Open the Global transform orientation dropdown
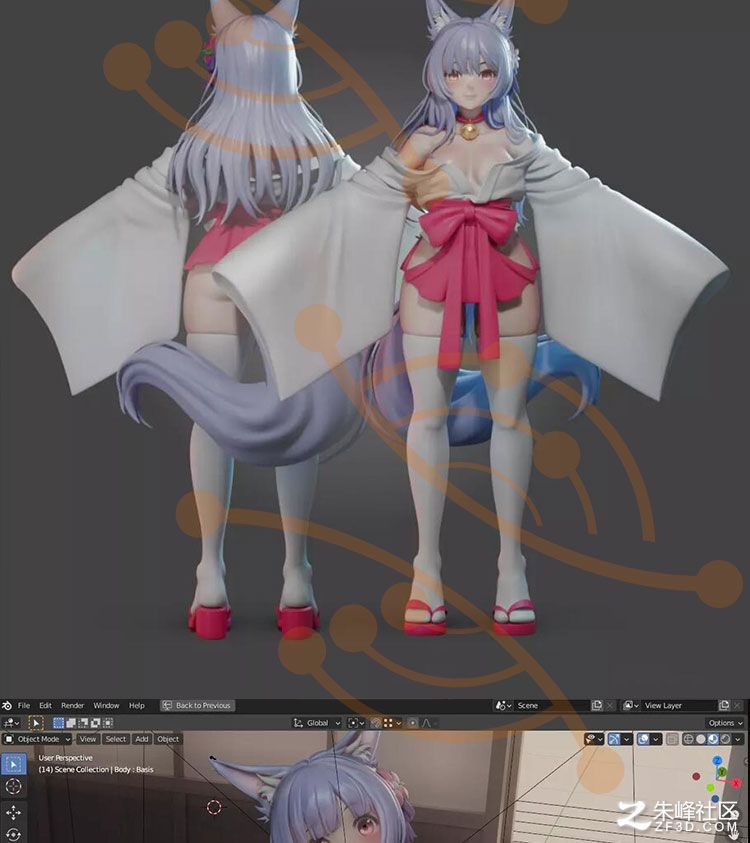 click(x=317, y=723)
